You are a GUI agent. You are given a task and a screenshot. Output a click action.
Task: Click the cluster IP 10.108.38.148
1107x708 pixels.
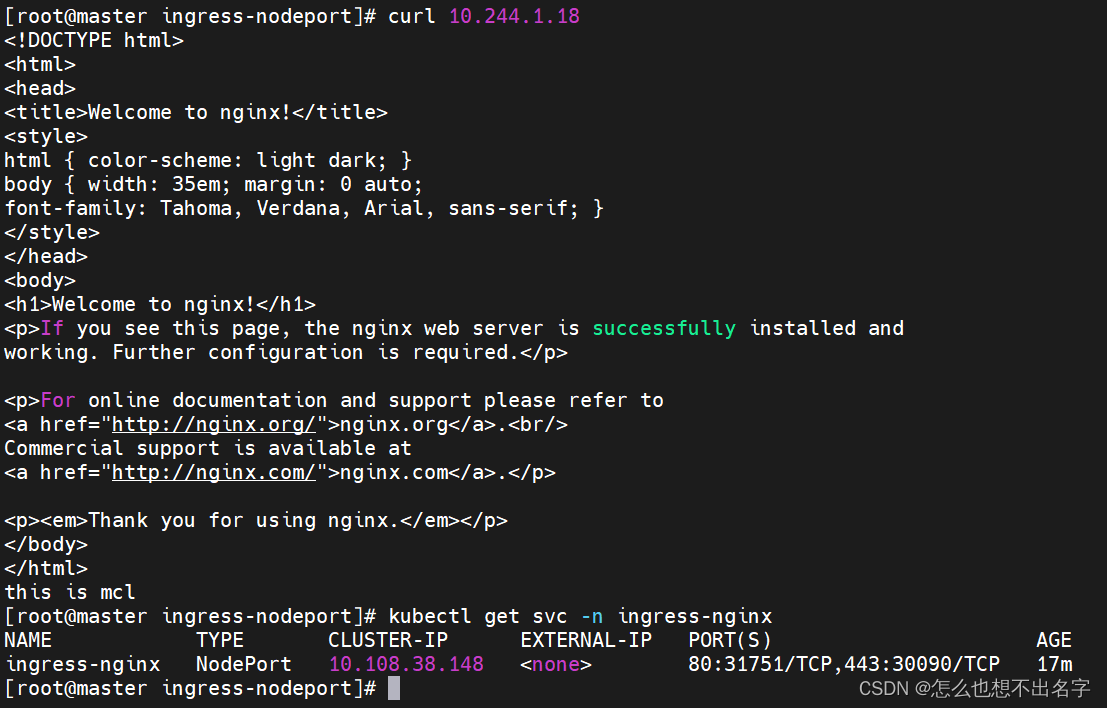pyautogui.click(x=406, y=664)
